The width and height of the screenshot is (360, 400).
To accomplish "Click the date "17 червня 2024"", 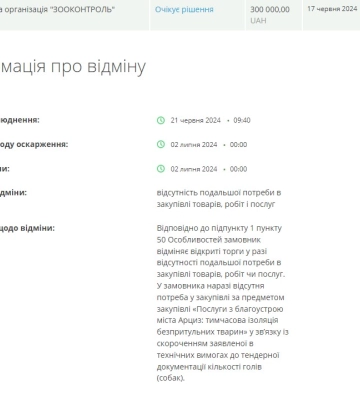I will 332,9.
